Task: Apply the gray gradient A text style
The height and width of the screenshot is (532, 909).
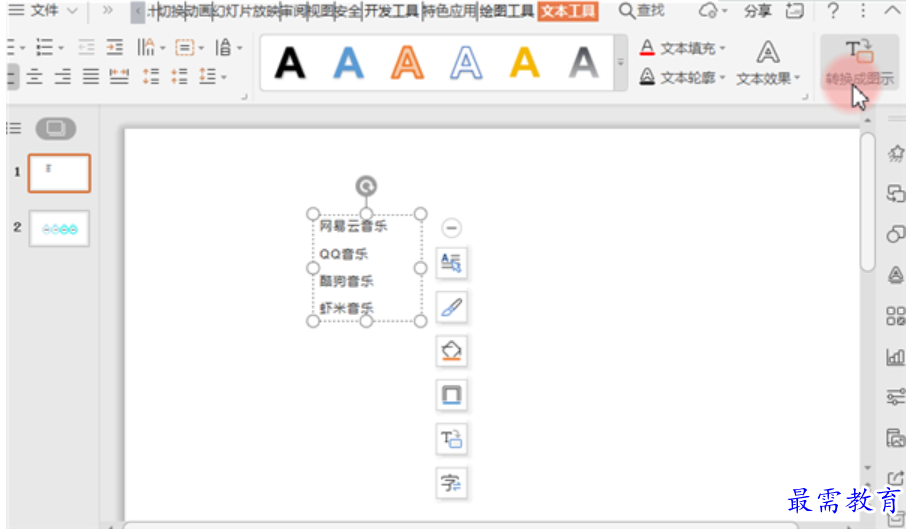Action: coord(583,63)
